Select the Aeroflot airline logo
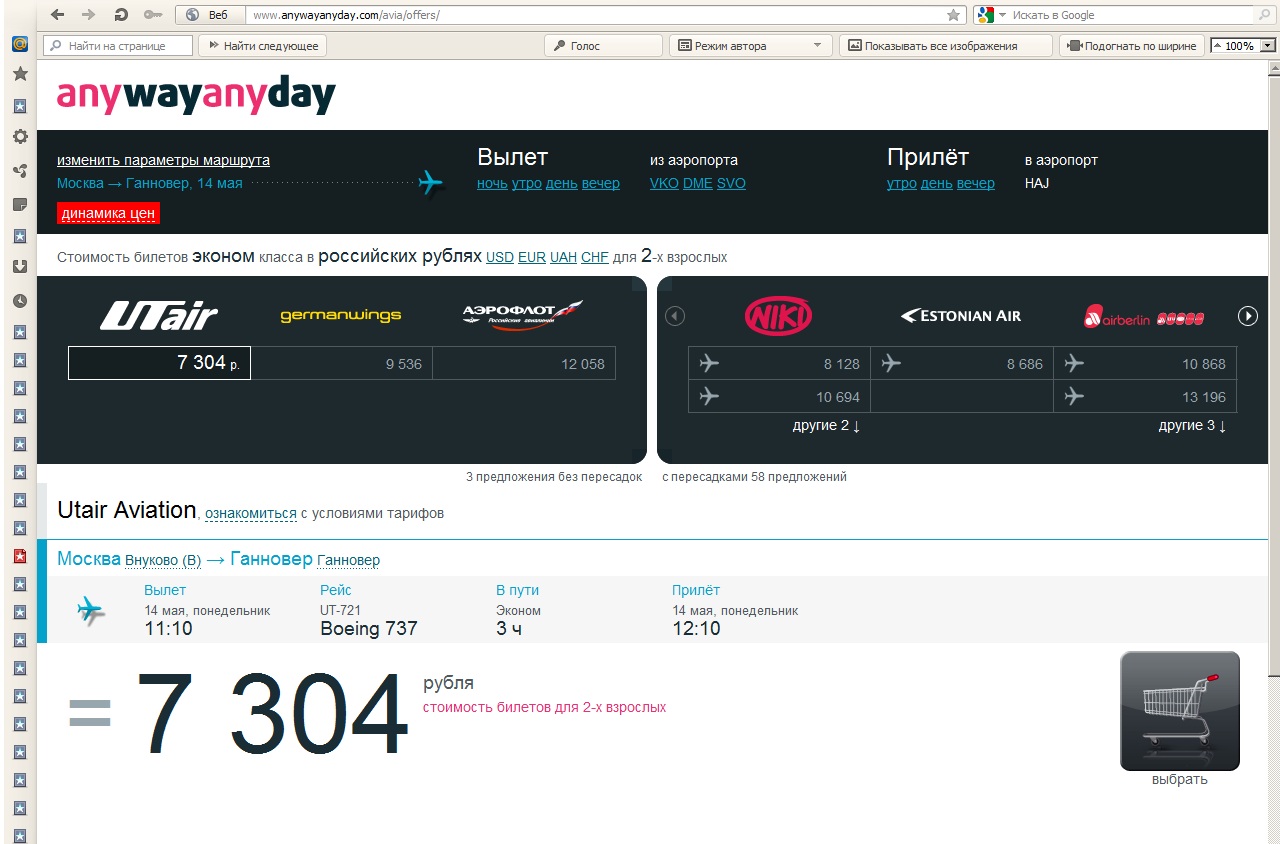Screen dimensions: 1280x844 (523, 315)
